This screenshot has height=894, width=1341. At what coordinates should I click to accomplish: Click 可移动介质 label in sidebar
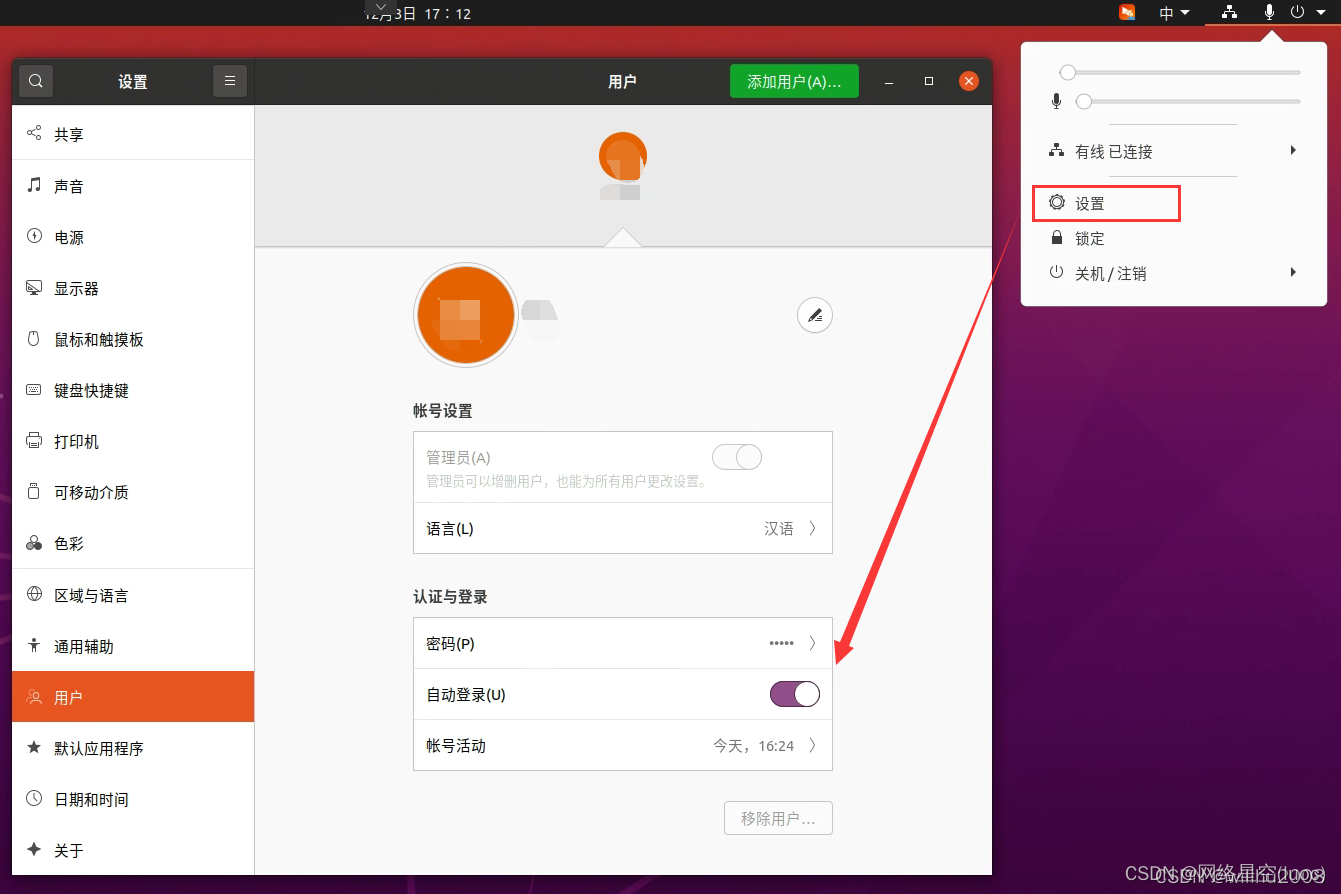92,493
